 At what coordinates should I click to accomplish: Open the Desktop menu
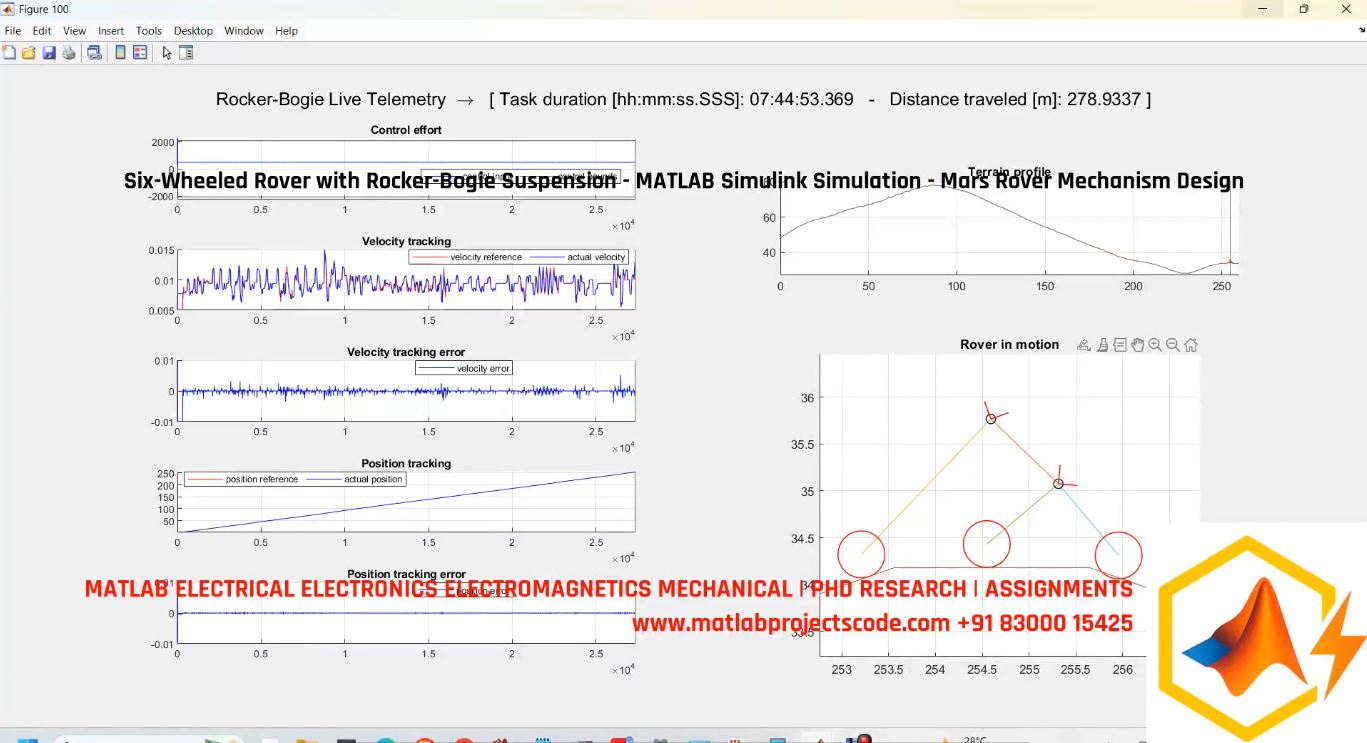193,30
